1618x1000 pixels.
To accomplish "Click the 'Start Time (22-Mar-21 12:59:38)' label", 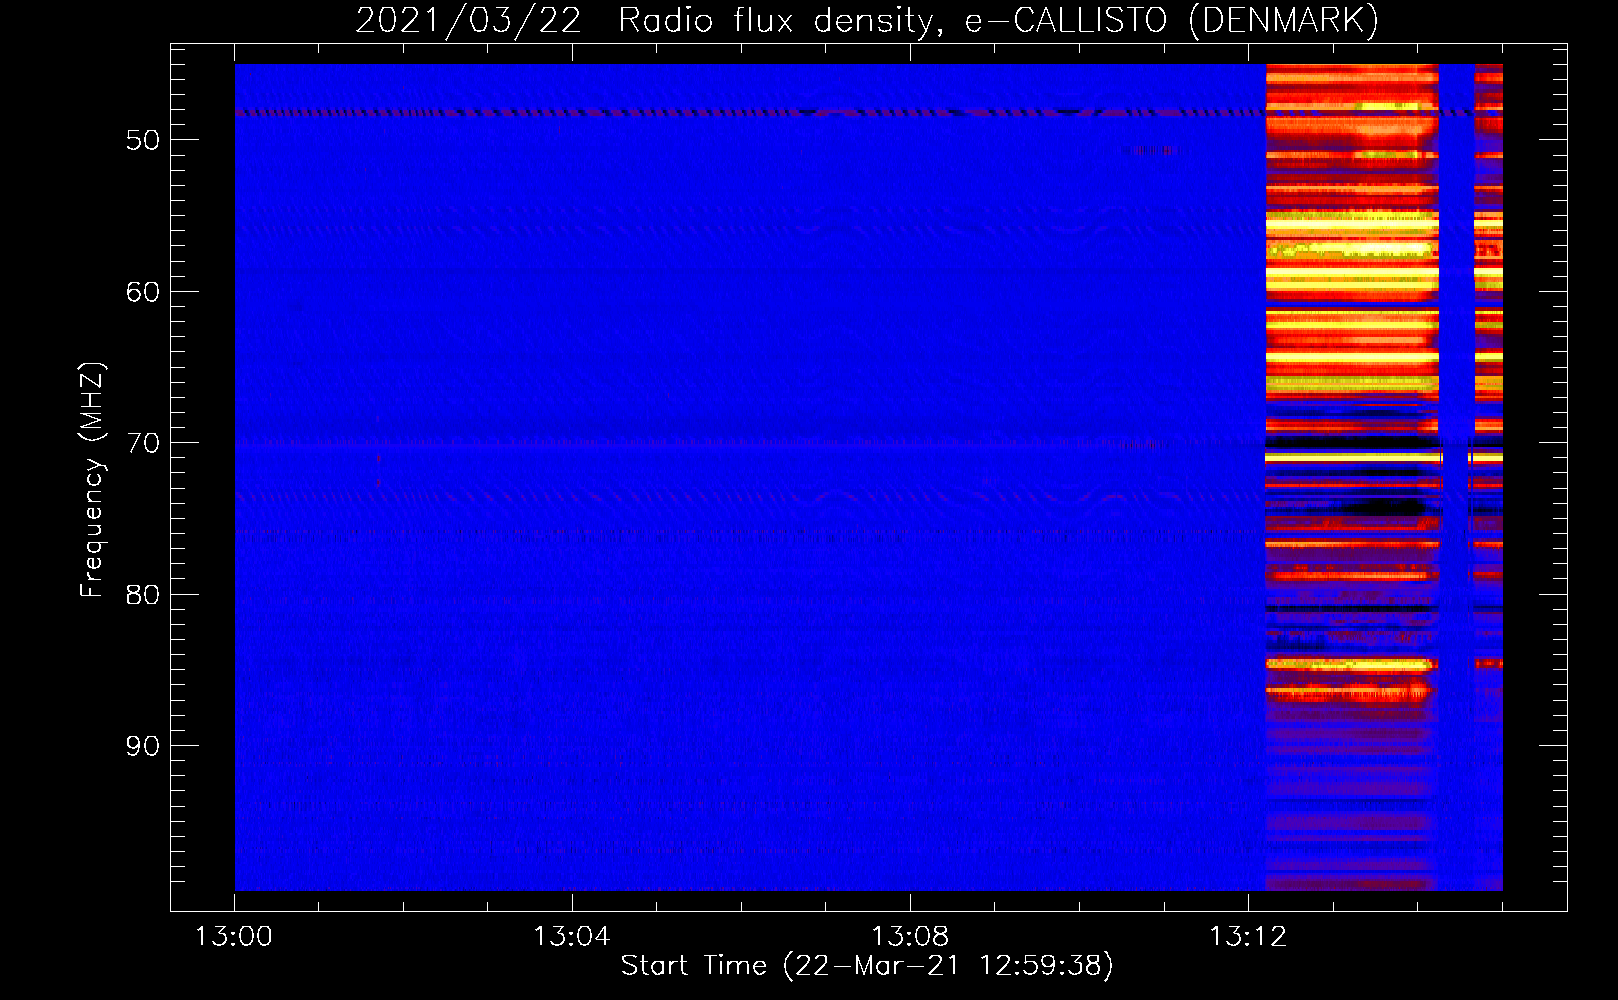I will (867, 966).
